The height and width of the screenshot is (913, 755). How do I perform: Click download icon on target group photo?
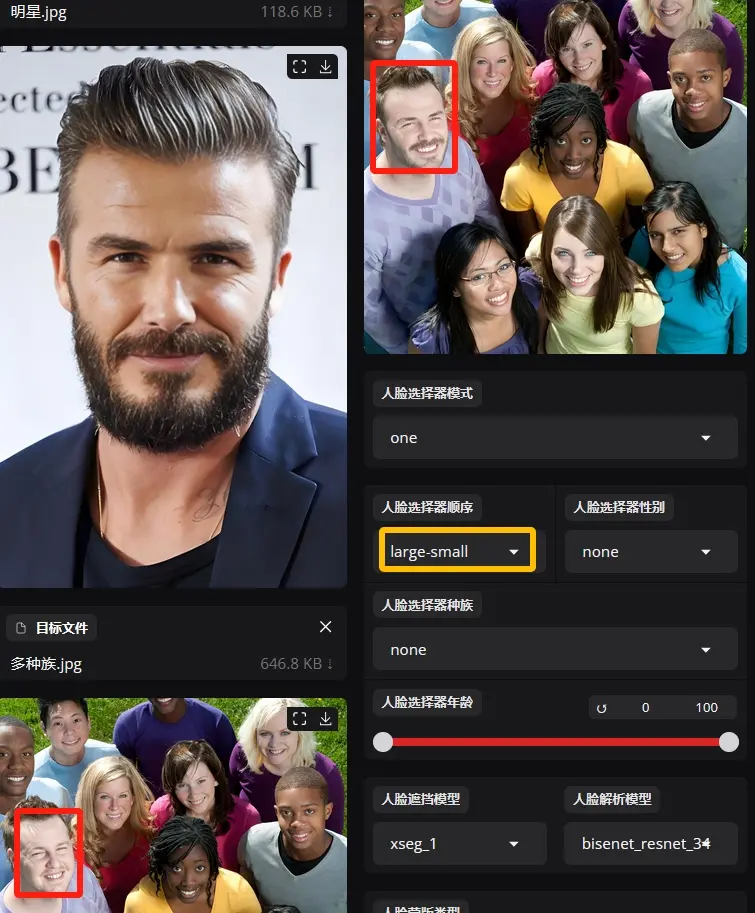(326, 719)
